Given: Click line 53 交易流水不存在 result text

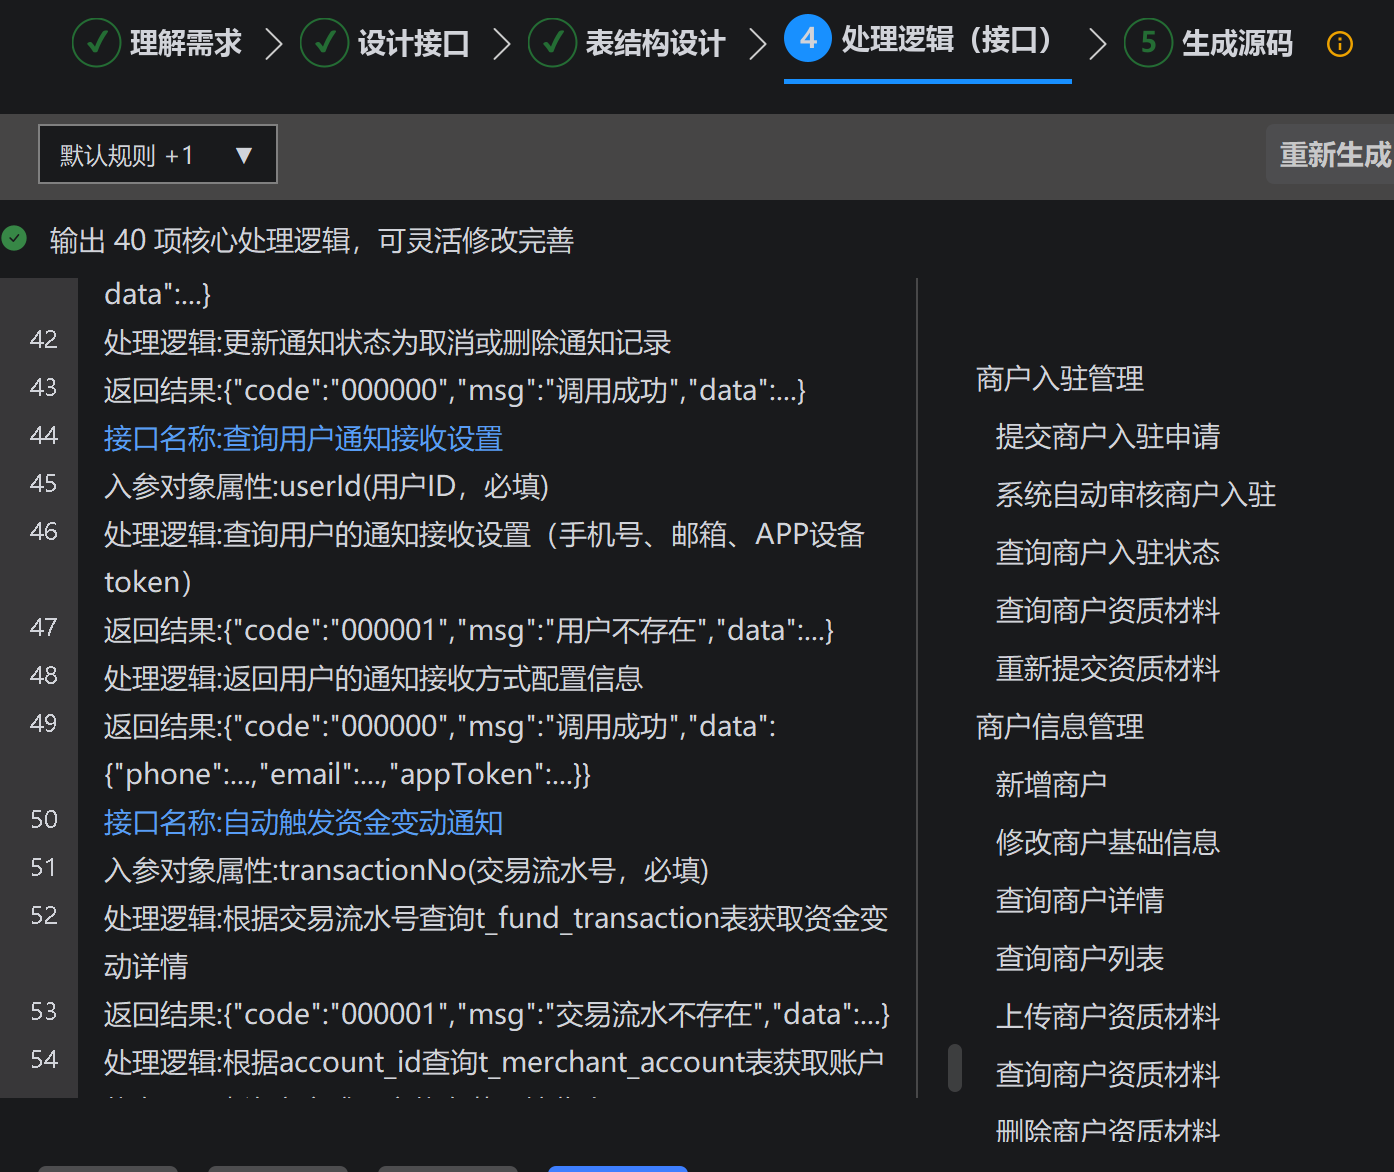Looking at the screenshot, I should click(x=497, y=1014).
